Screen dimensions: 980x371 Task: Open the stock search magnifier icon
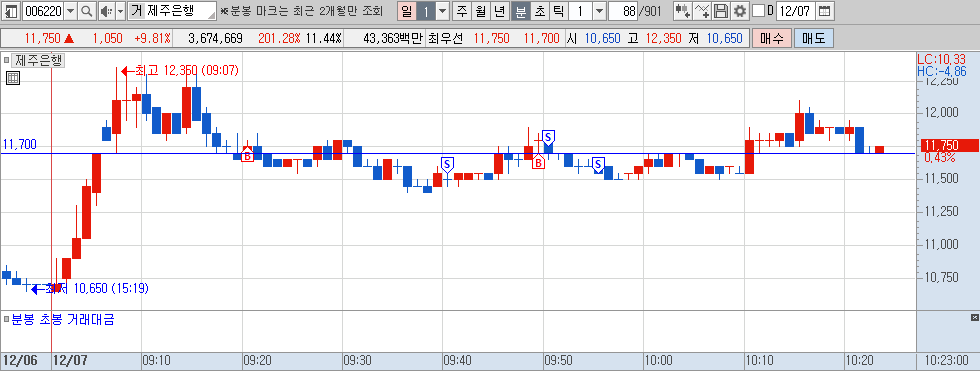point(87,11)
